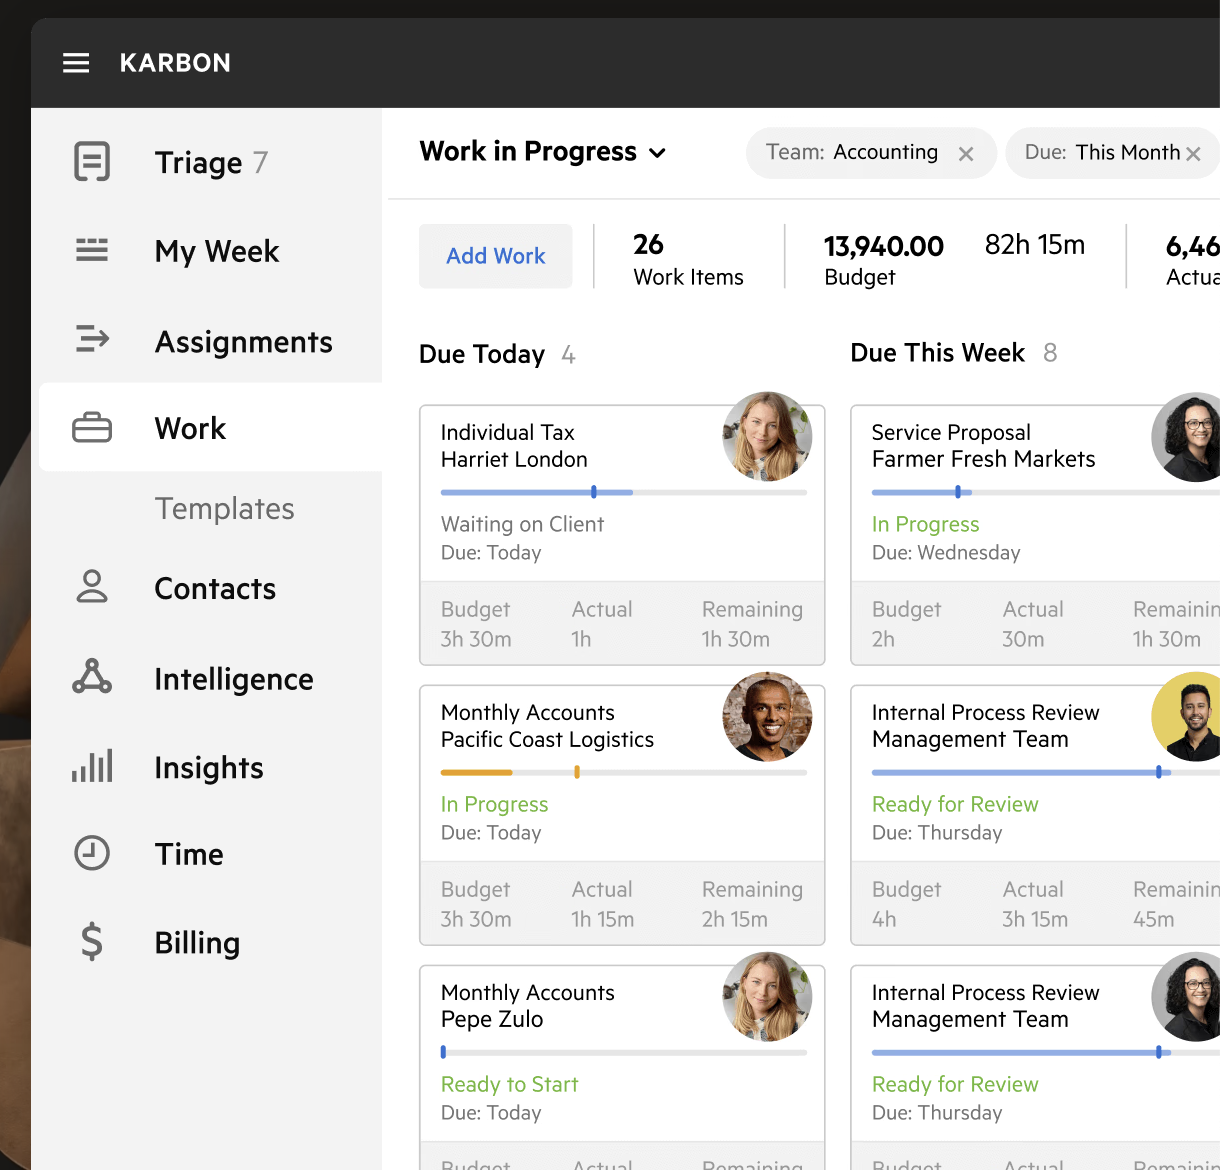Viewport: 1220px width, 1170px height.
Task: Open Harriet London's avatar on Individual Tax
Action: coord(767,437)
